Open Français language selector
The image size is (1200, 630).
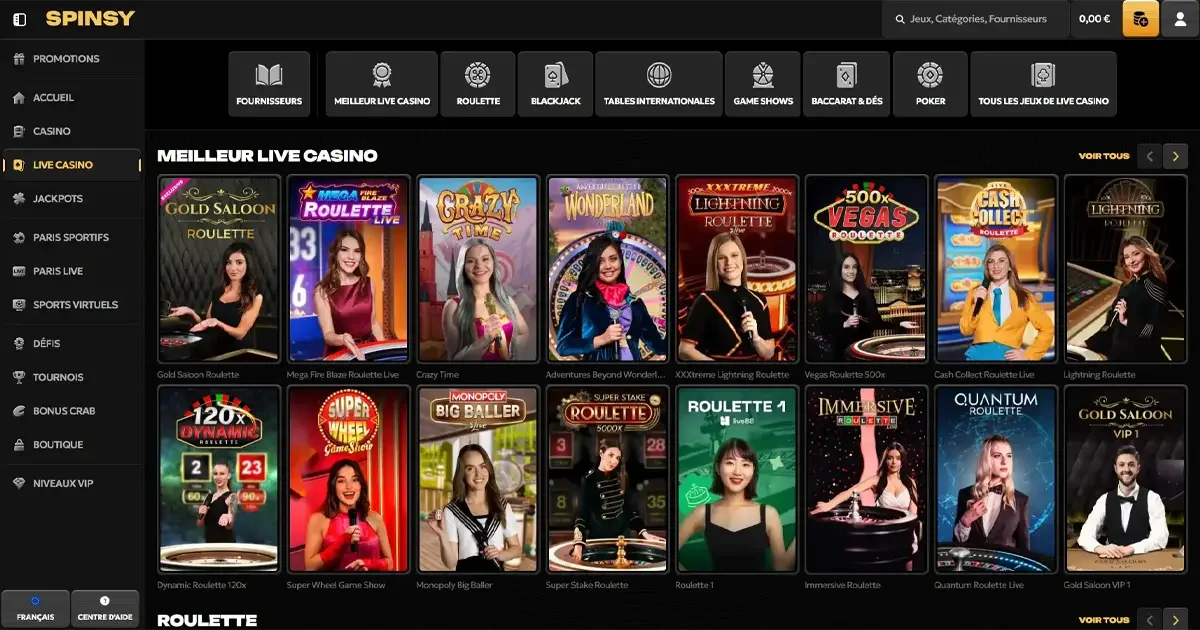pos(36,607)
